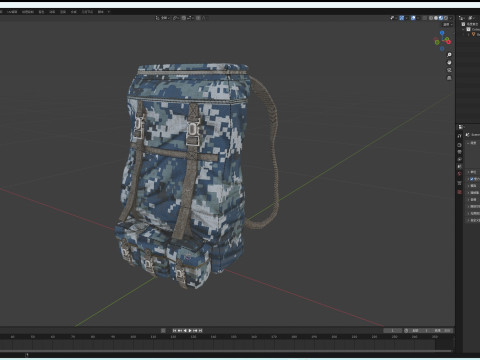This screenshot has height=360, width=480.
Task: Open the Options dropdown below shading buttons
Action: [447, 25]
